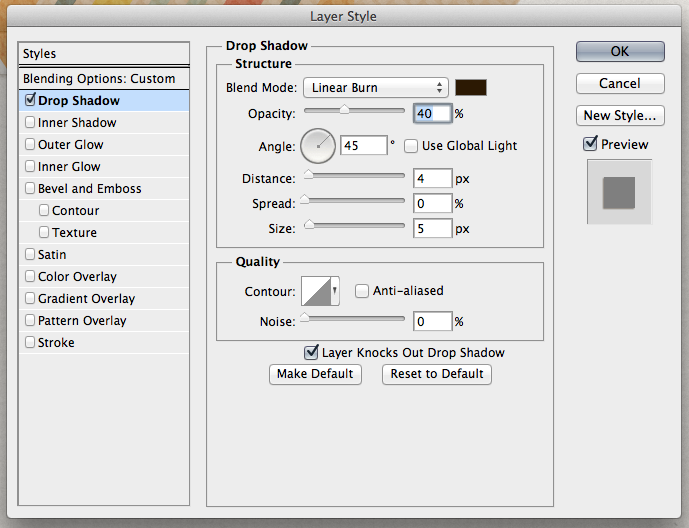Enable the Texture sub-option checkbox

pos(44,232)
